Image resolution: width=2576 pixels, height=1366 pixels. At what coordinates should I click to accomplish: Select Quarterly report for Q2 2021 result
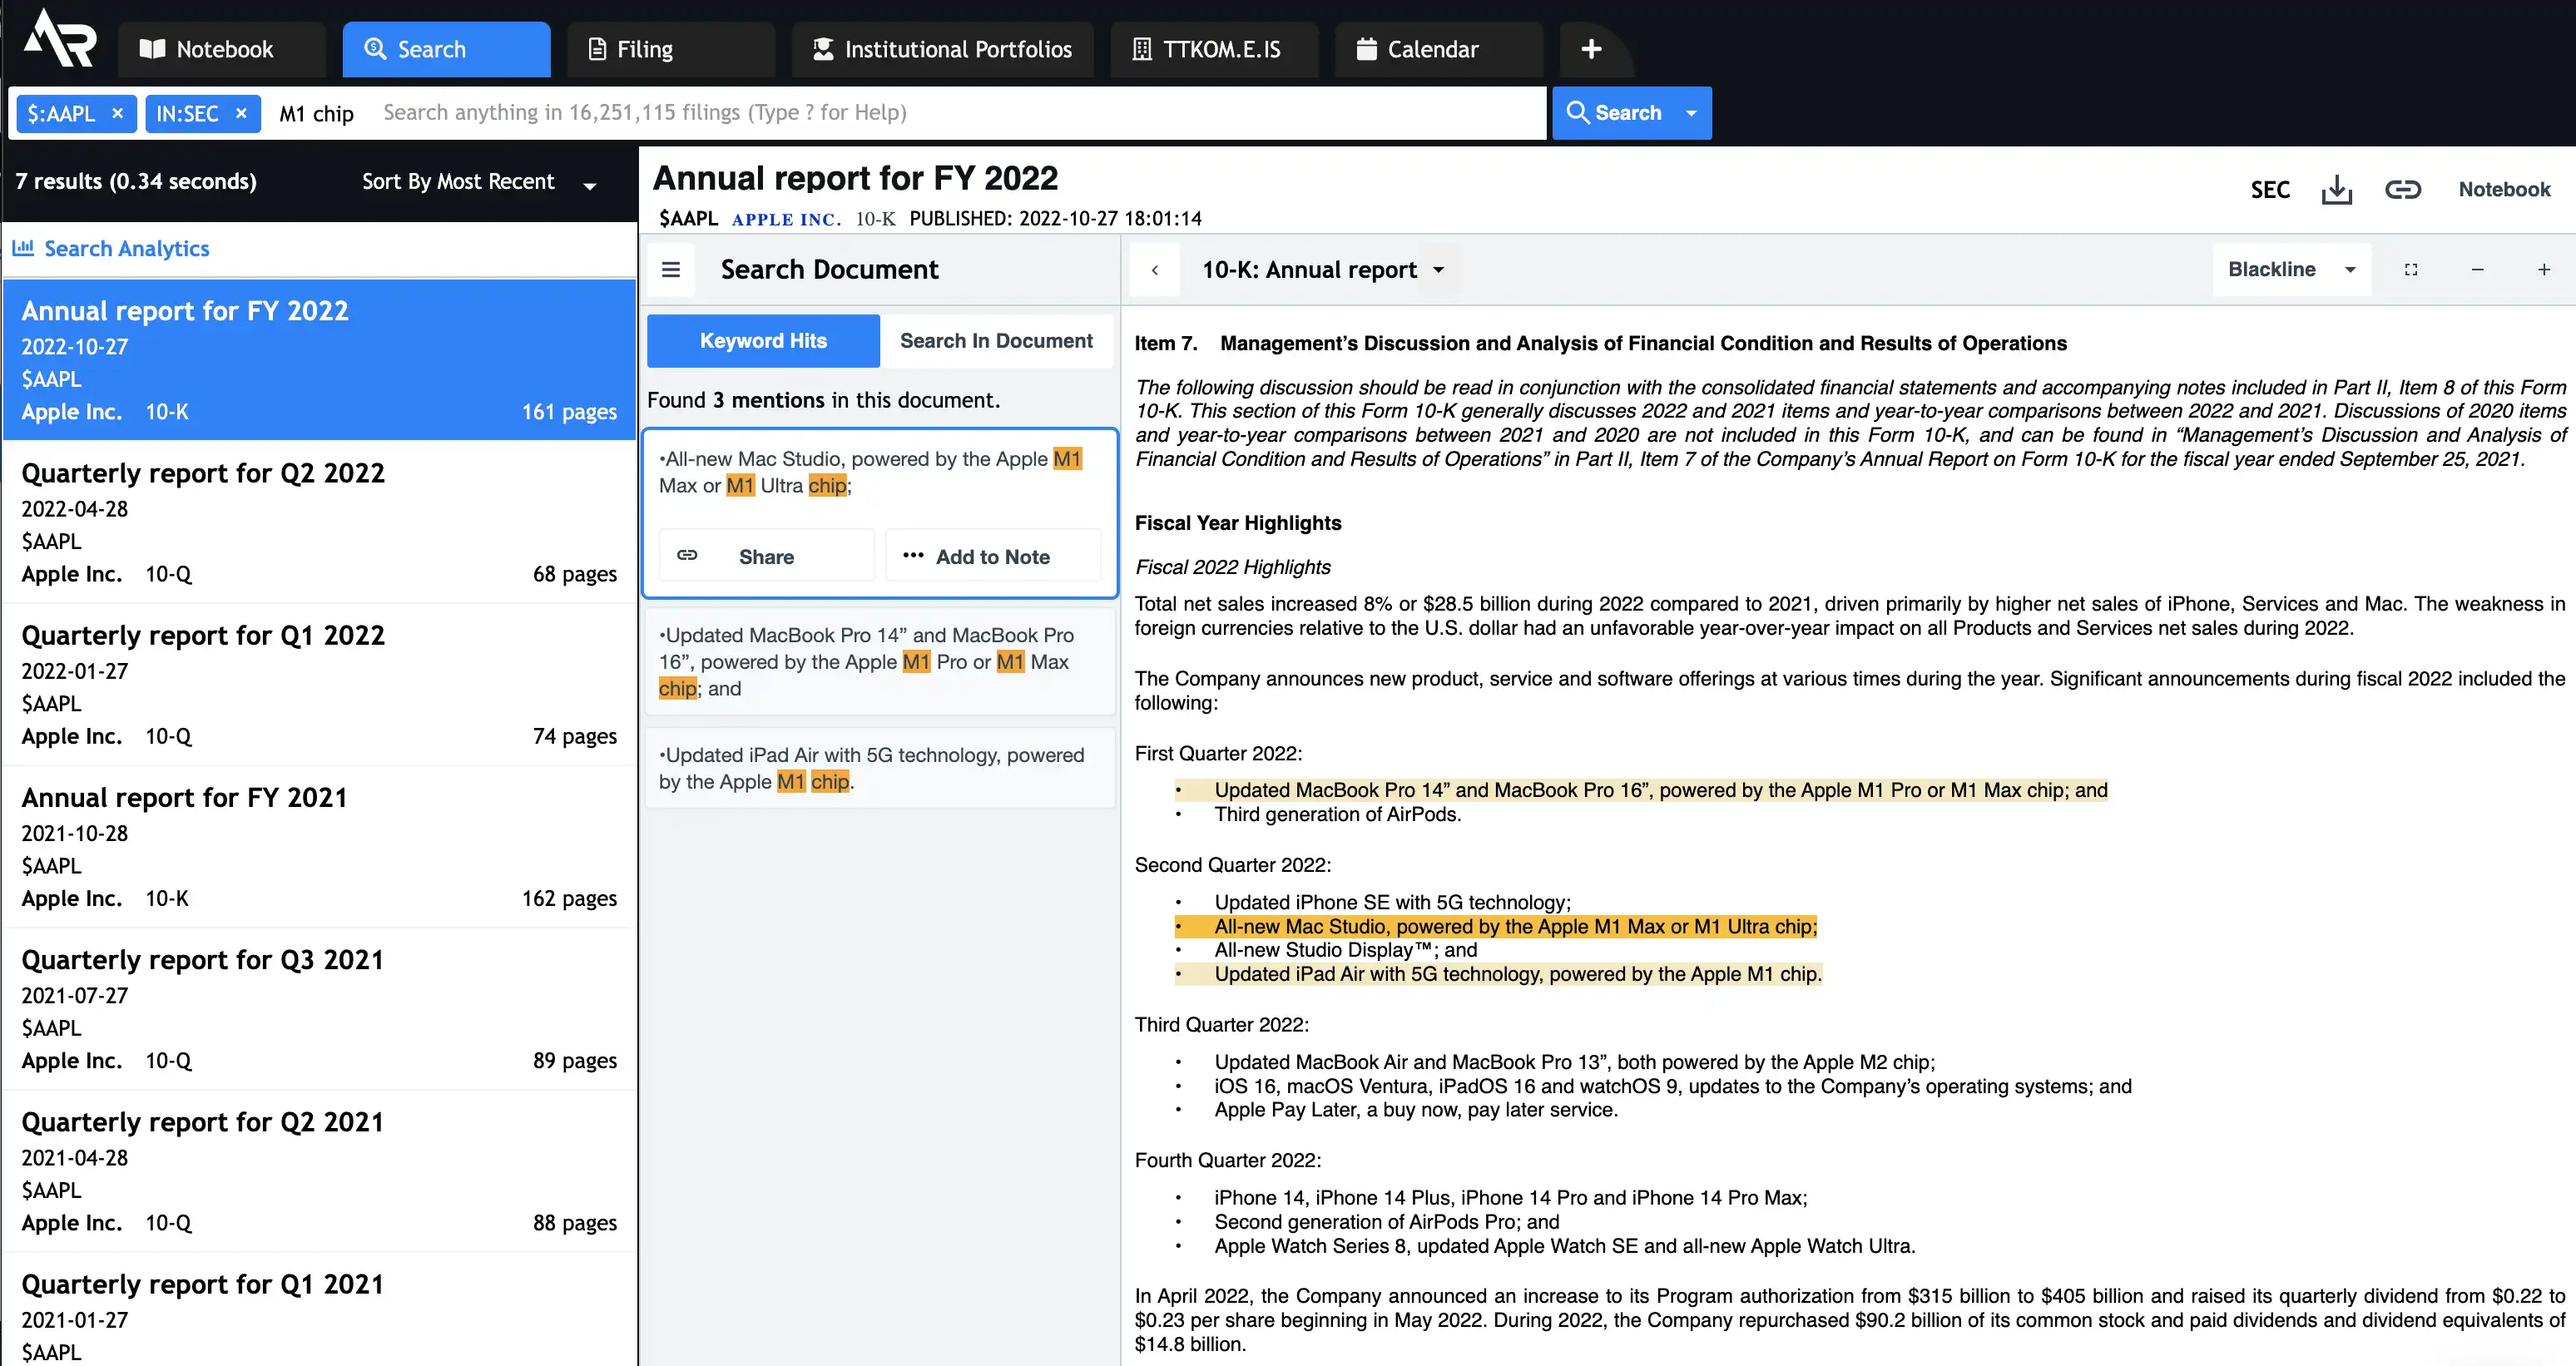pos(319,1170)
